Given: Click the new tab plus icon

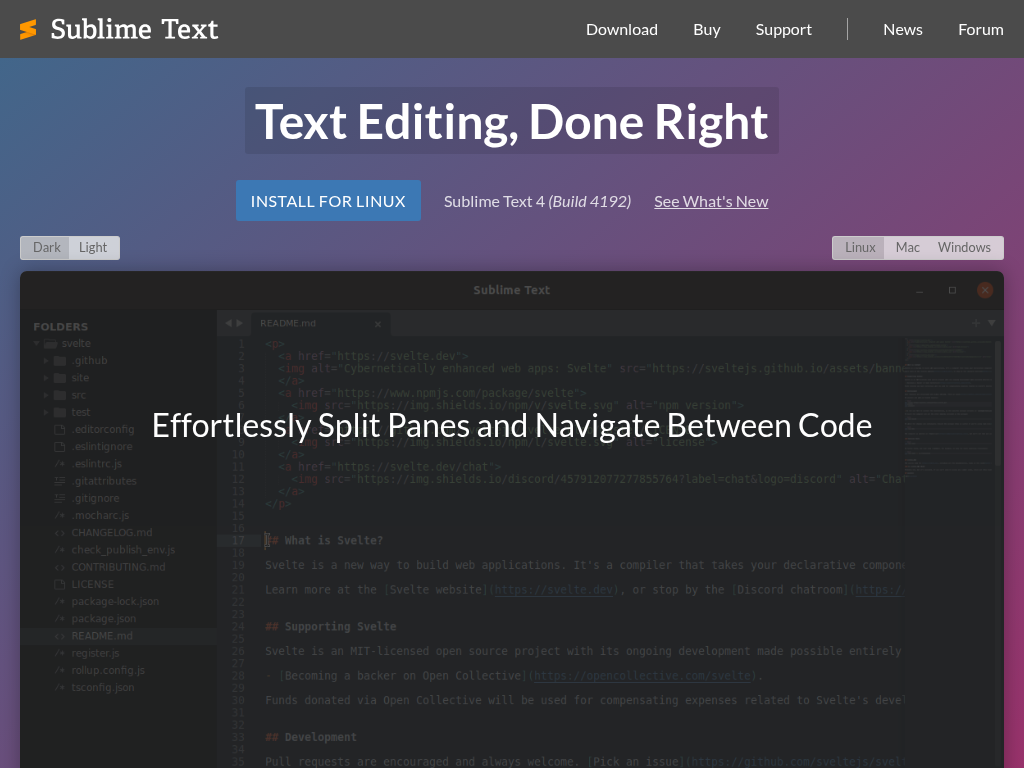Looking at the screenshot, I should pos(976,323).
